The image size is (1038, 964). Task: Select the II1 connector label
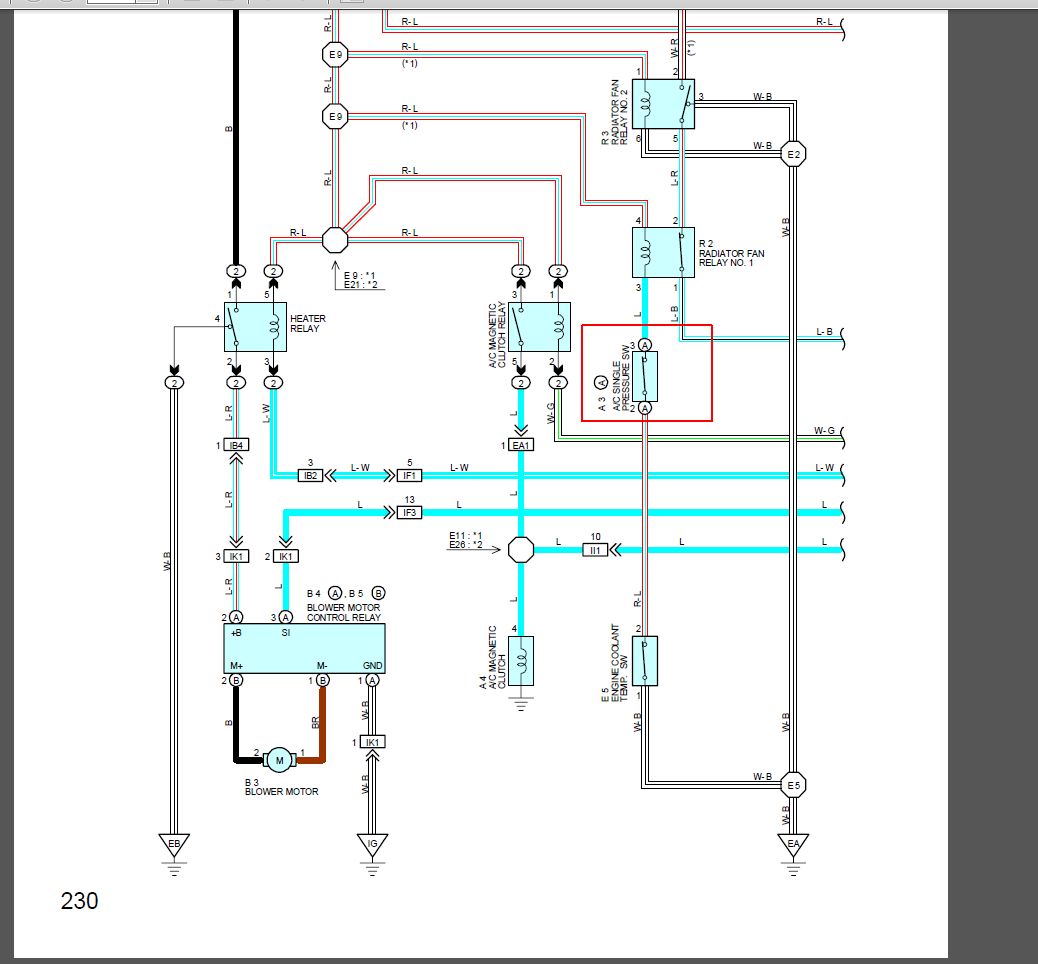(595, 550)
